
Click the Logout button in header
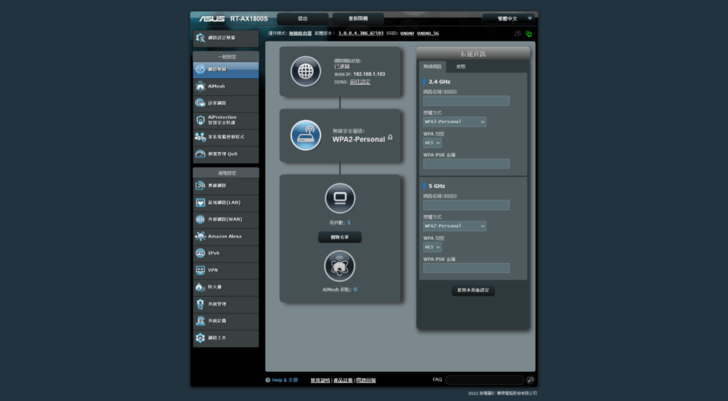pyautogui.click(x=303, y=19)
